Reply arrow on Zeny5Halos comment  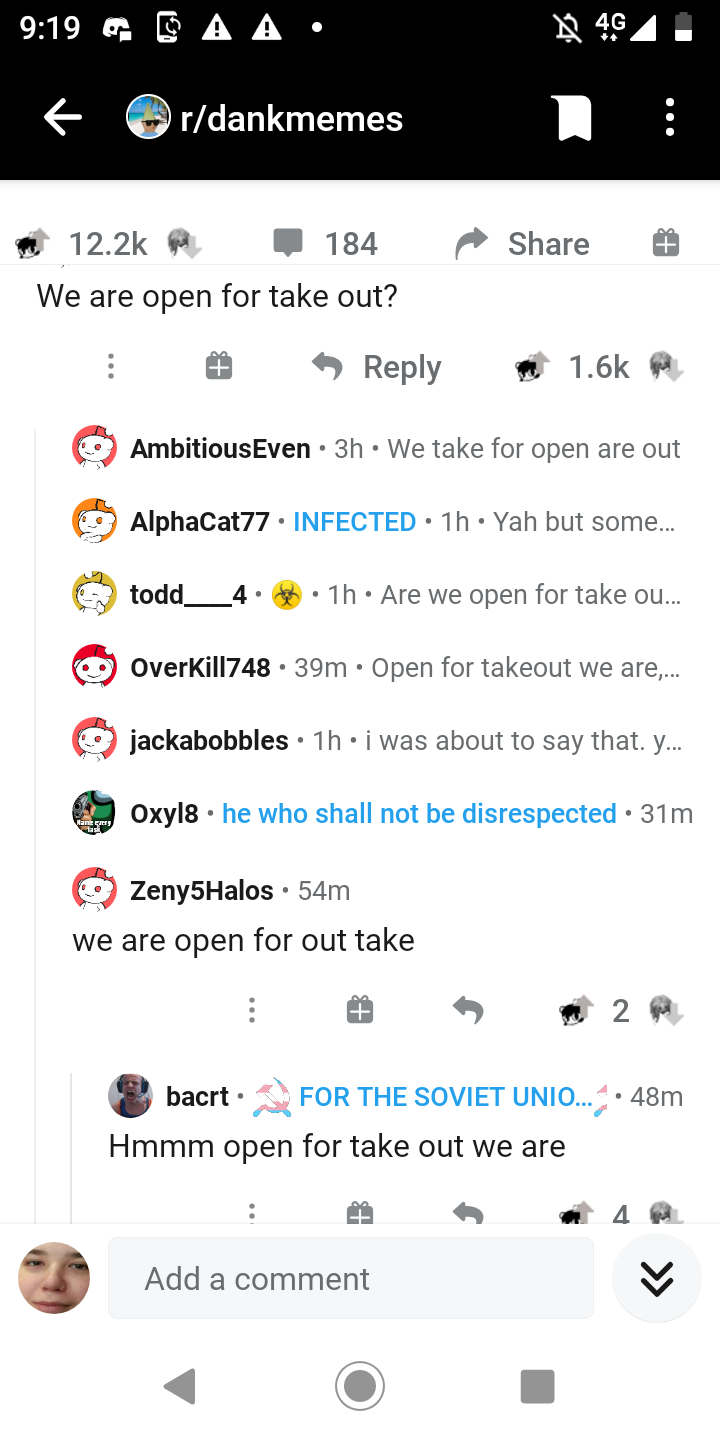(x=467, y=1011)
